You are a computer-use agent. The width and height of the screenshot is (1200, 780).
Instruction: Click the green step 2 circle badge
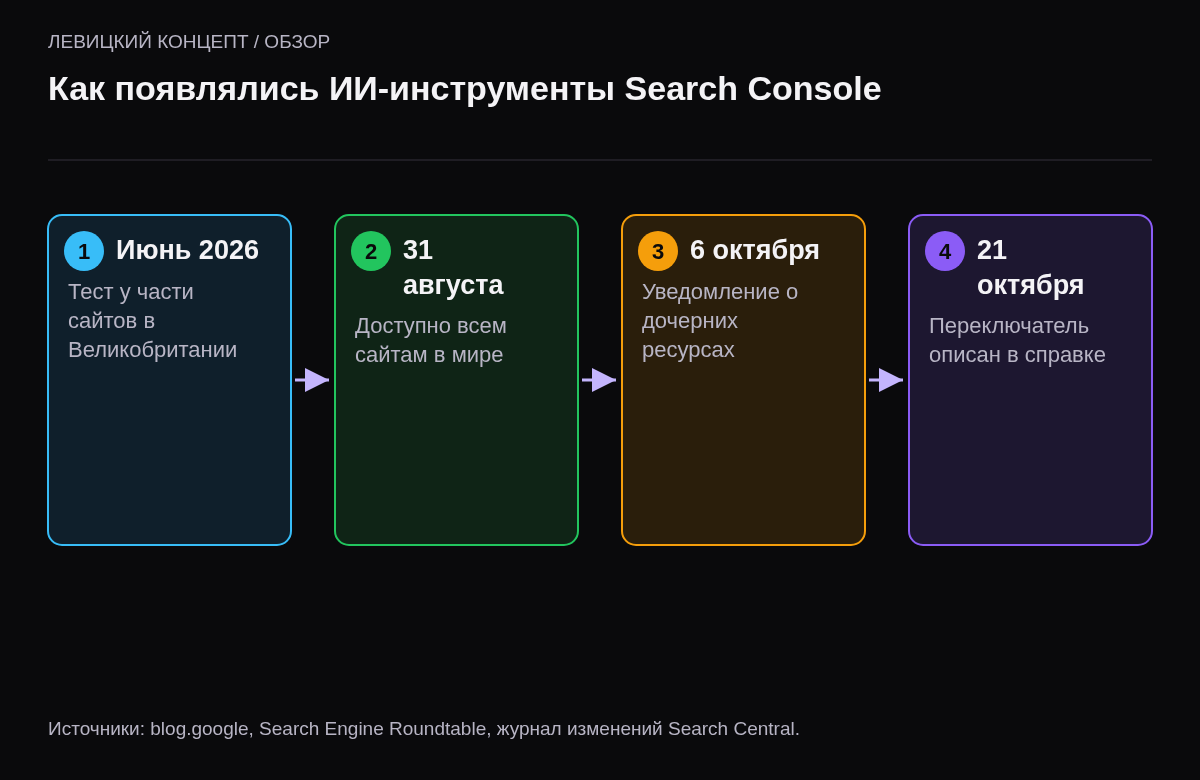(x=371, y=251)
